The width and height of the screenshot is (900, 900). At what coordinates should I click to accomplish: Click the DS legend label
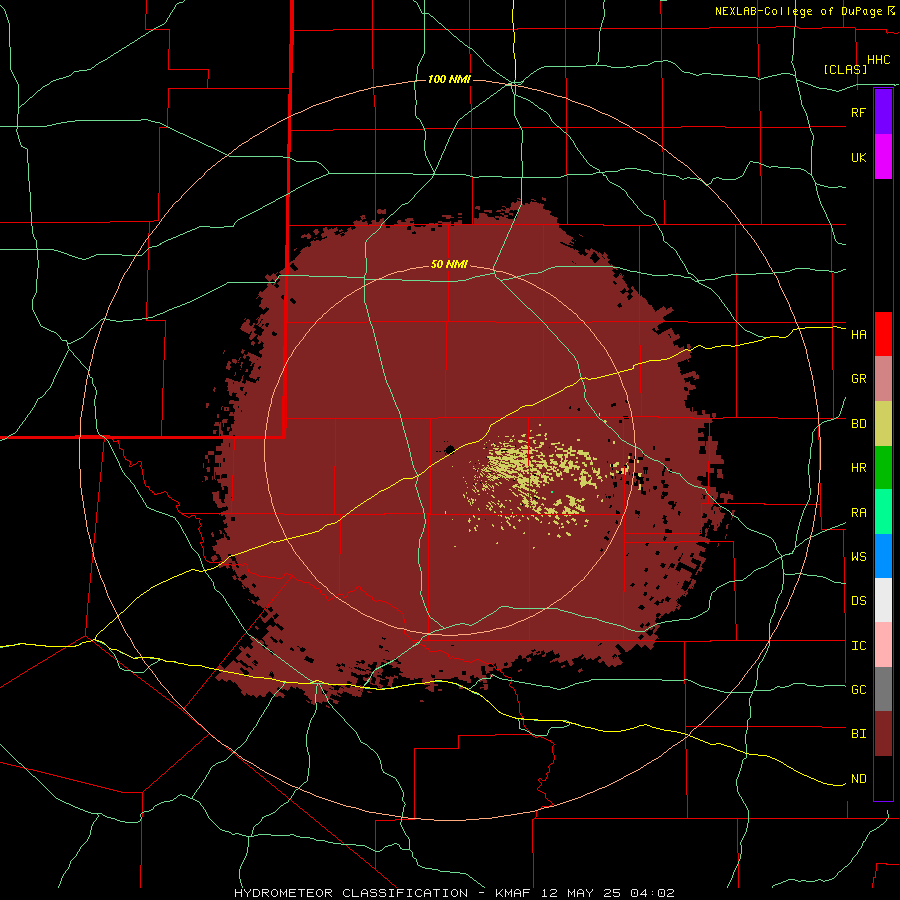click(858, 601)
